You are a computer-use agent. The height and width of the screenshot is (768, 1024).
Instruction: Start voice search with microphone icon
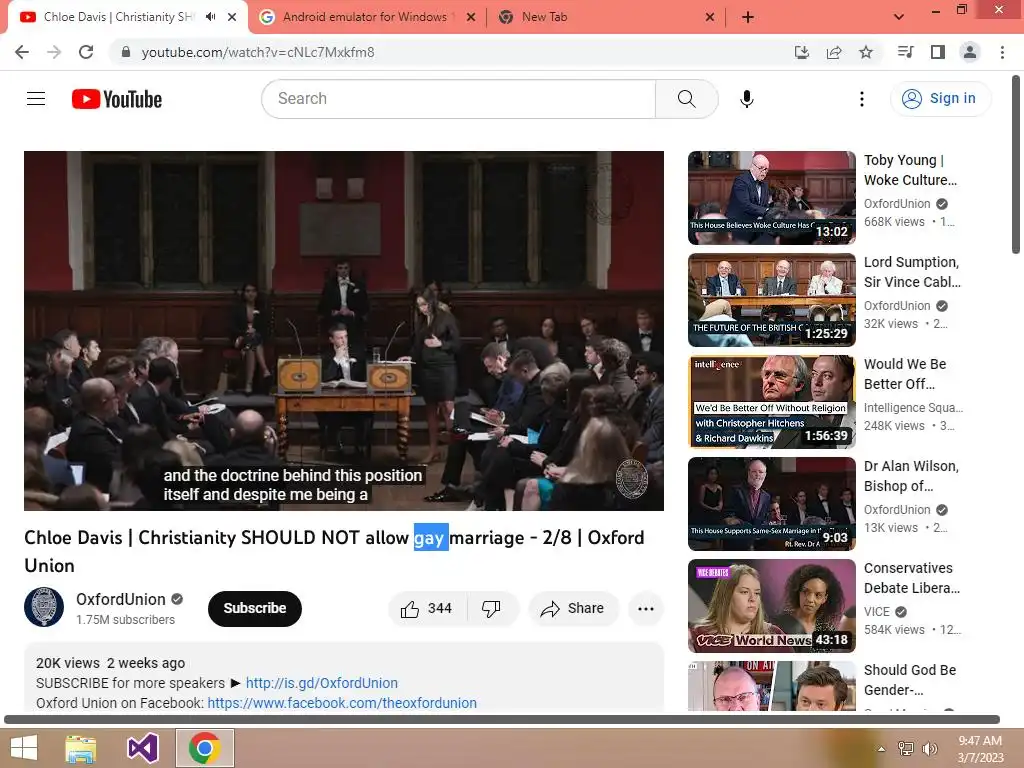coord(746,99)
